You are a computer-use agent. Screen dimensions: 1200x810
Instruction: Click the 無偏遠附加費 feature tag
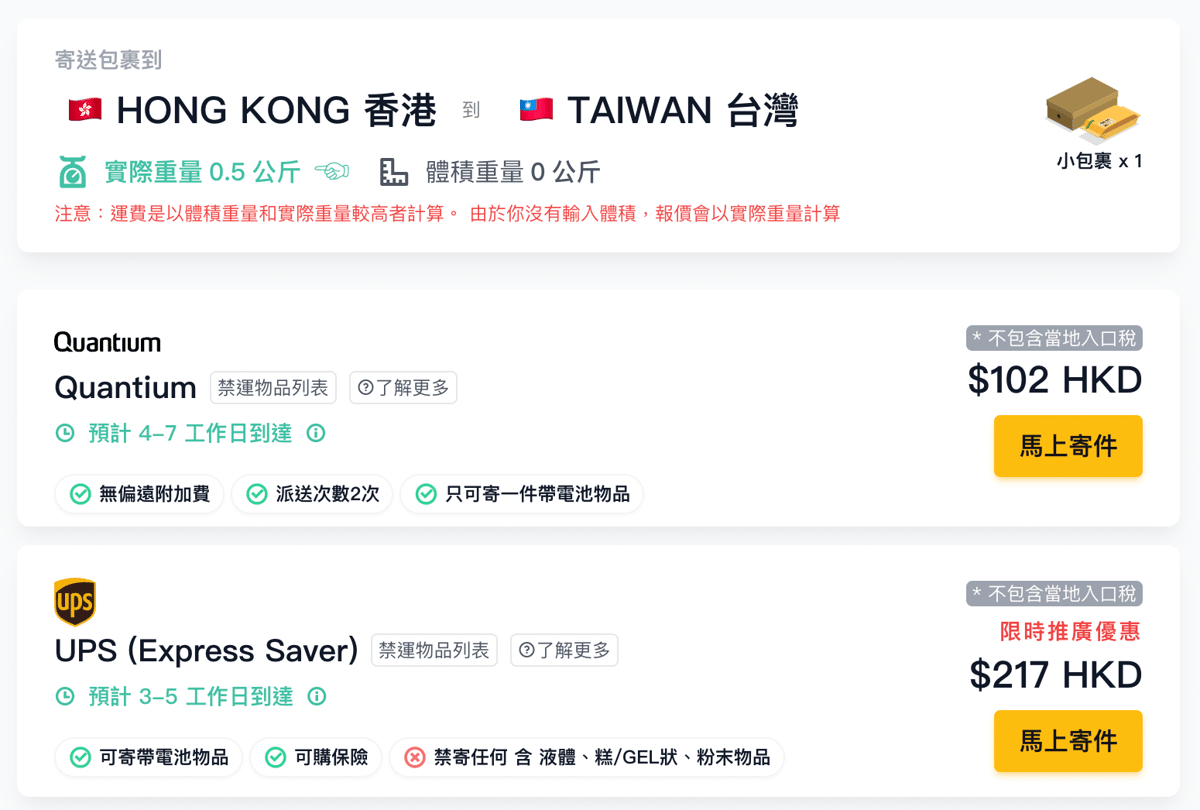[139, 494]
